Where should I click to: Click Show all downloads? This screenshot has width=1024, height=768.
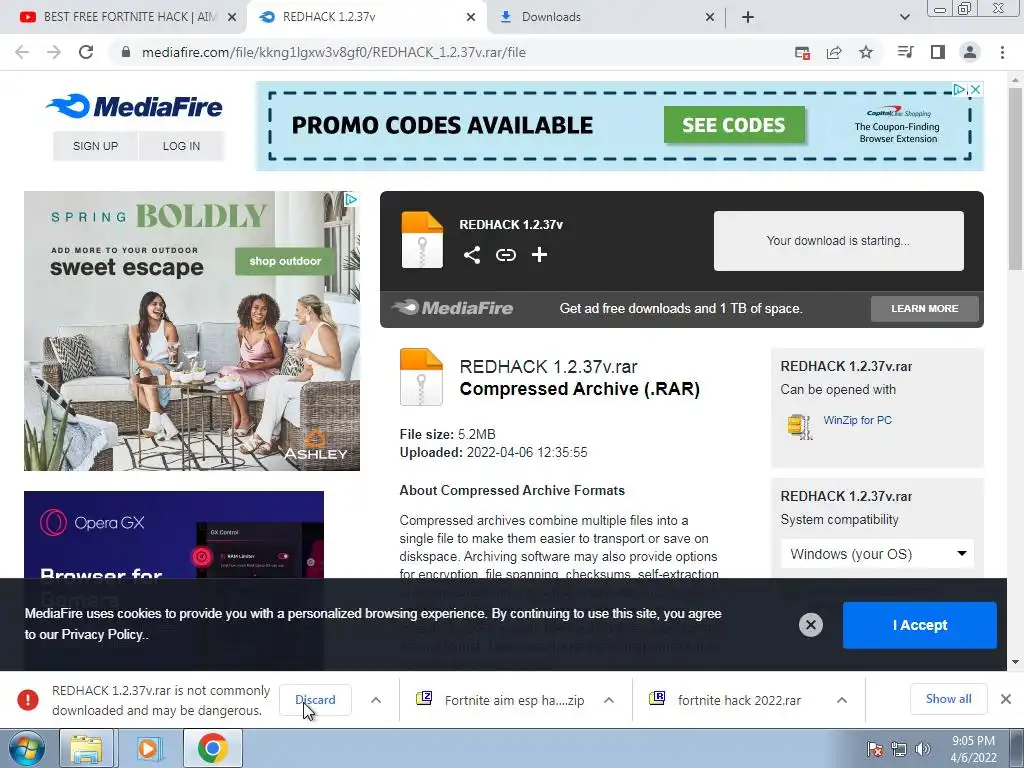pyautogui.click(x=948, y=699)
